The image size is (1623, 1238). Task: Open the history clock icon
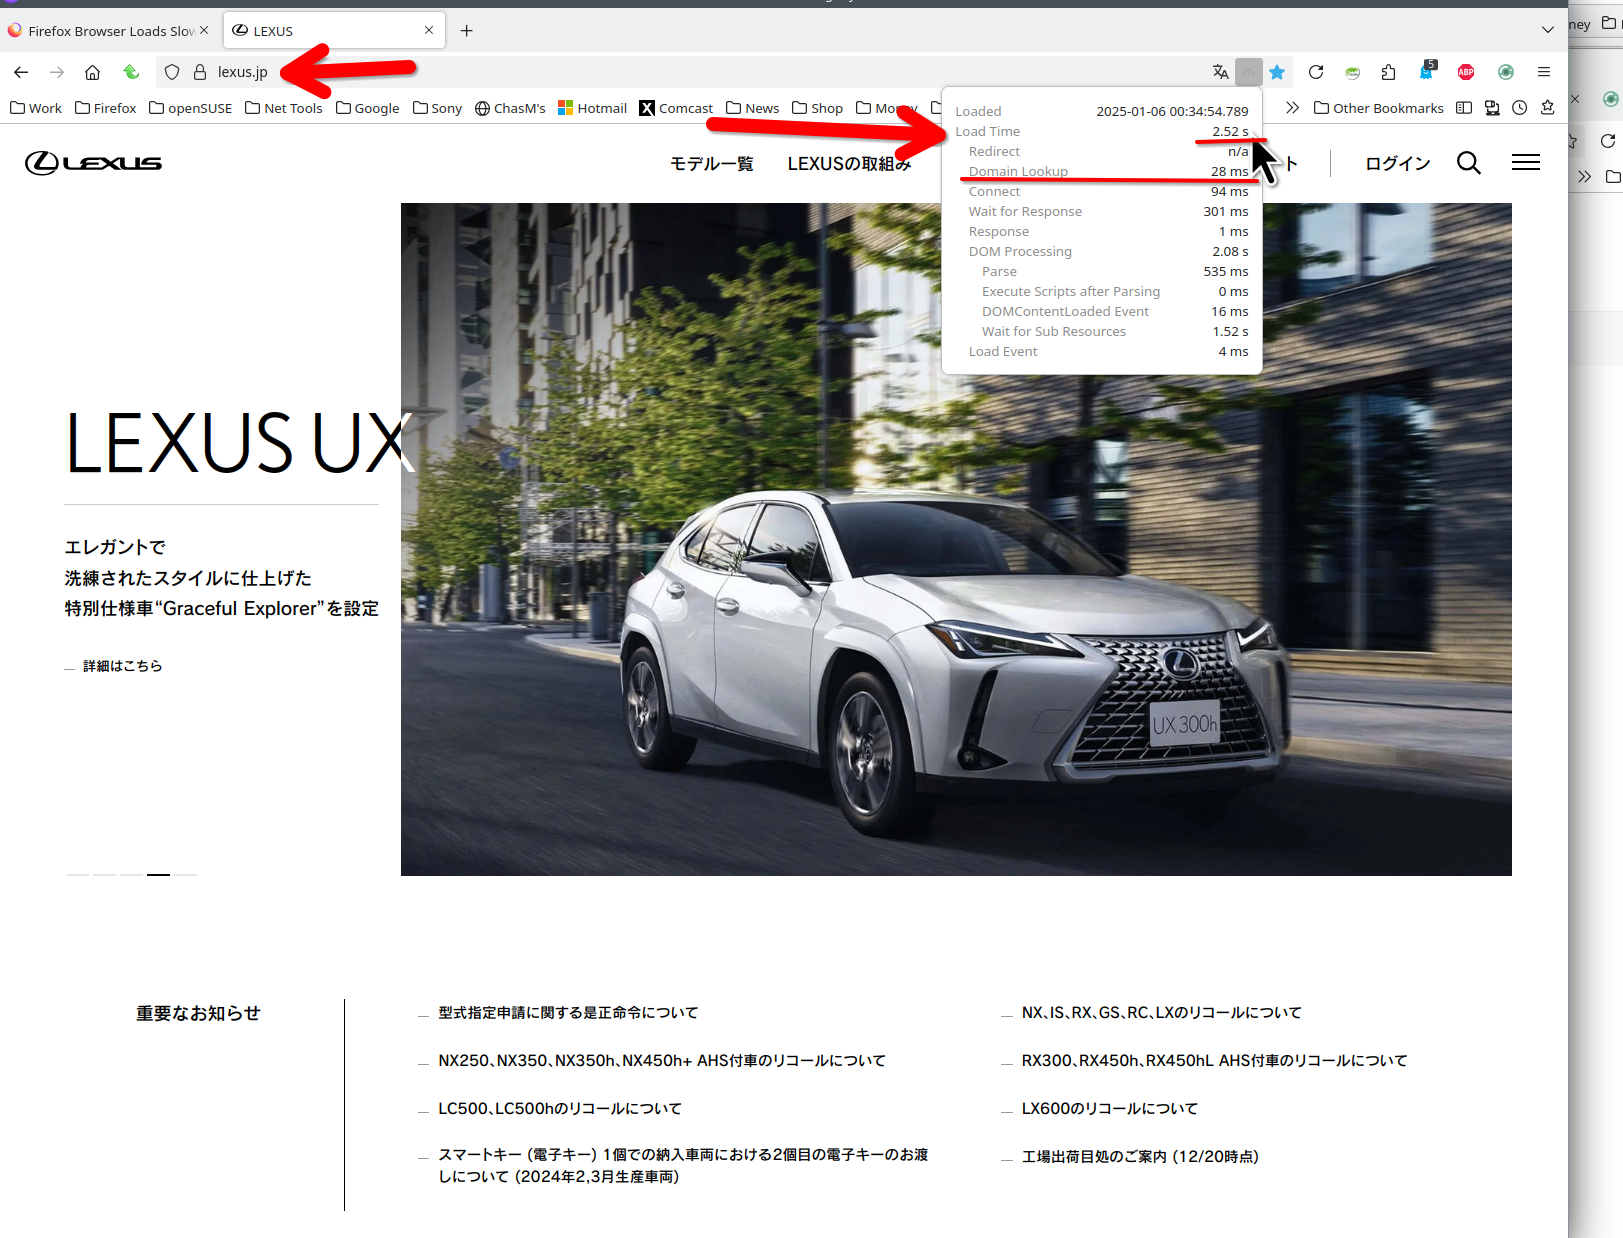pos(1520,108)
